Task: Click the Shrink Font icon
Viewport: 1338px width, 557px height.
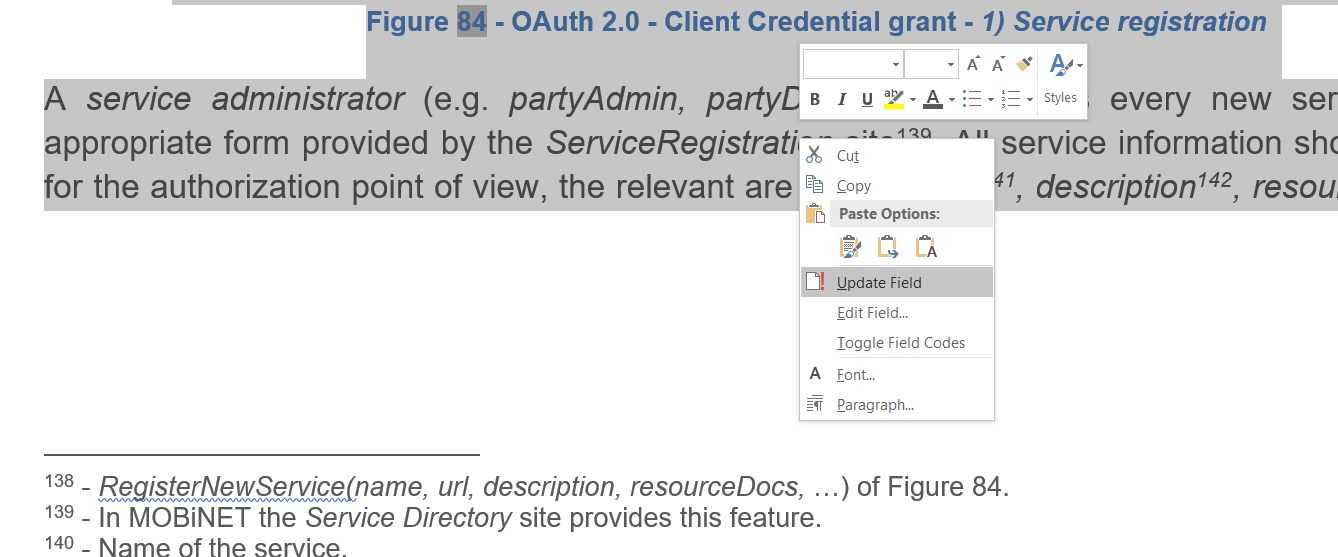Action: coord(997,65)
